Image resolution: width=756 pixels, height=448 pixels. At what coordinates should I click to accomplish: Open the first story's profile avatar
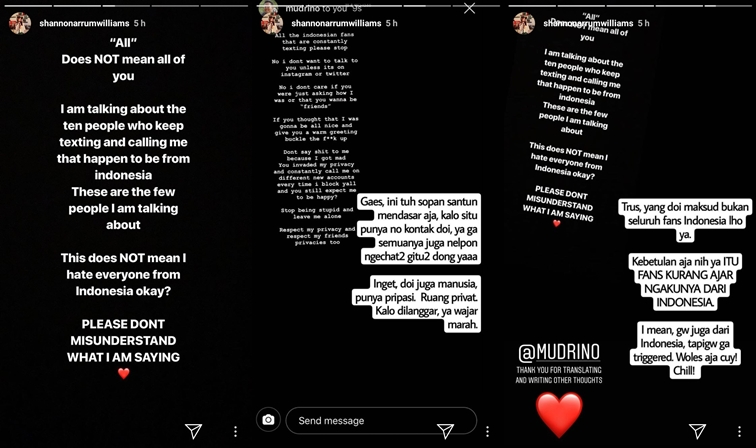(20, 23)
